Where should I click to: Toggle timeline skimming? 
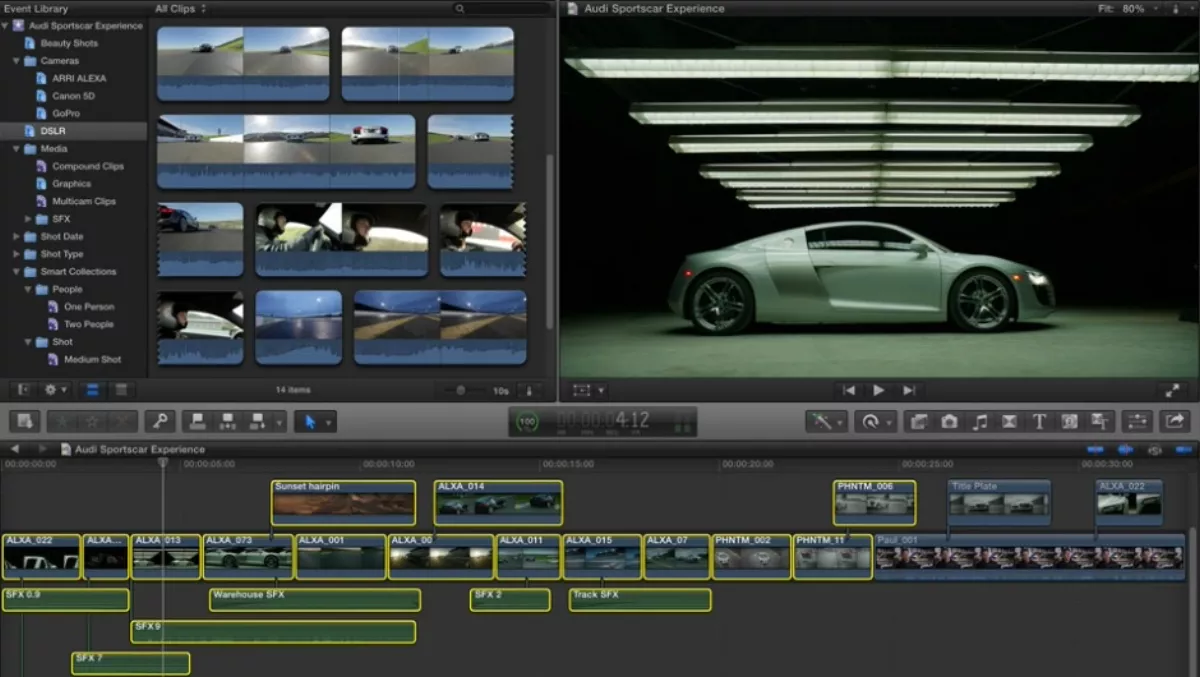coord(1096,450)
